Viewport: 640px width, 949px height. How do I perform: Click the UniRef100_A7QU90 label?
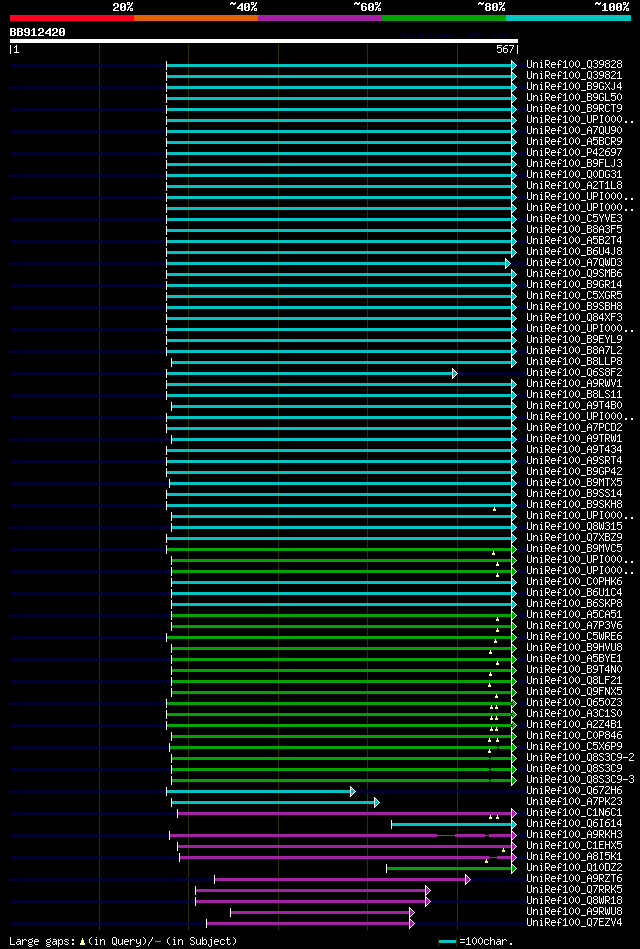pos(574,131)
